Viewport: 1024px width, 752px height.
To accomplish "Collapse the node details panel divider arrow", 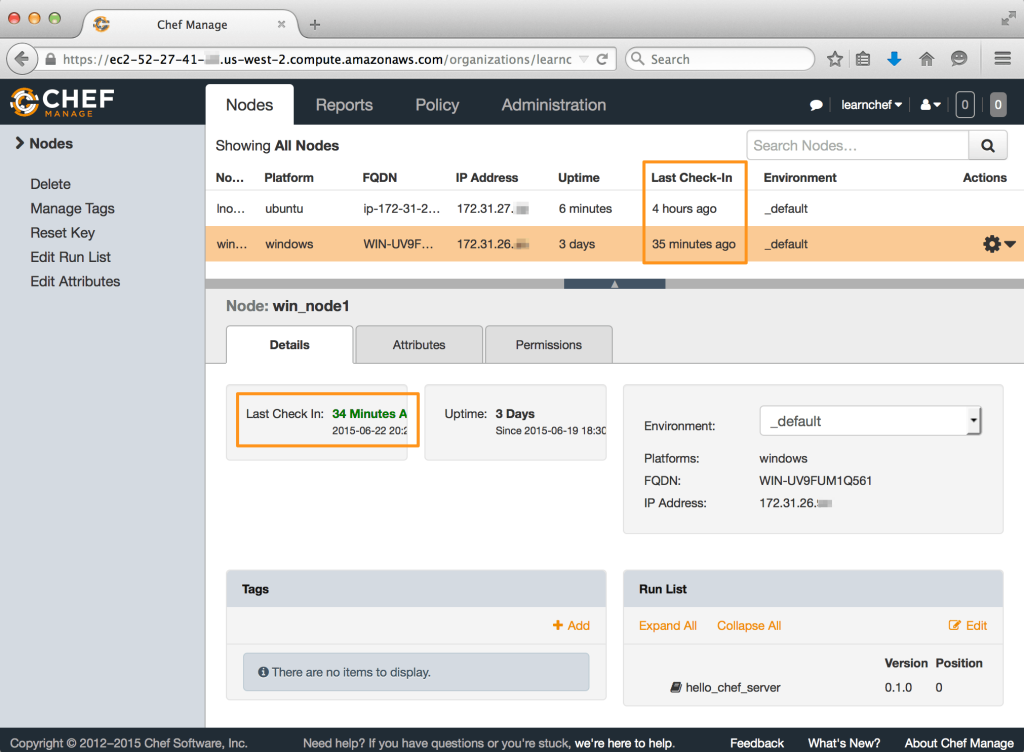I will (x=614, y=284).
